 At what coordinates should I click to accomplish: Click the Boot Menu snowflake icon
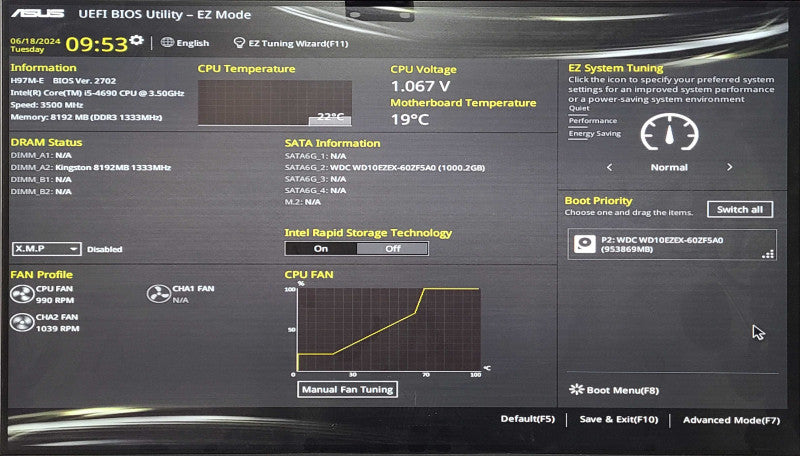coord(577,389)
